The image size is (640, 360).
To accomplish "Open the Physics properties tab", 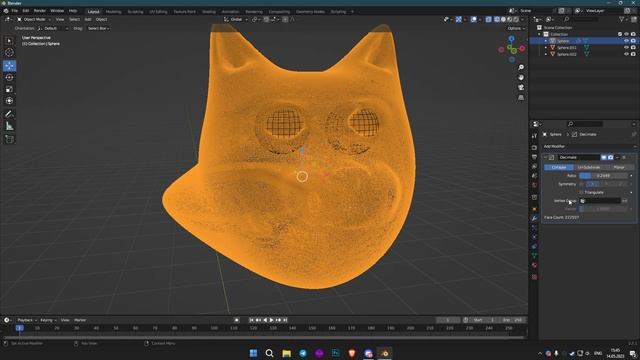I will [x=534, y=237].
